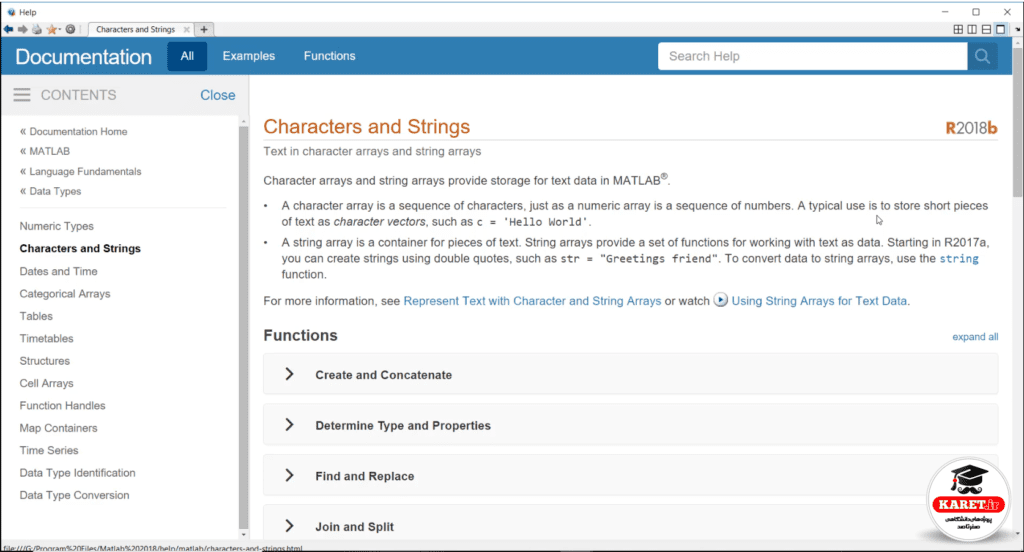Select the All filter tab
This screenshot has height=552, width=1024.
point(187,56)
